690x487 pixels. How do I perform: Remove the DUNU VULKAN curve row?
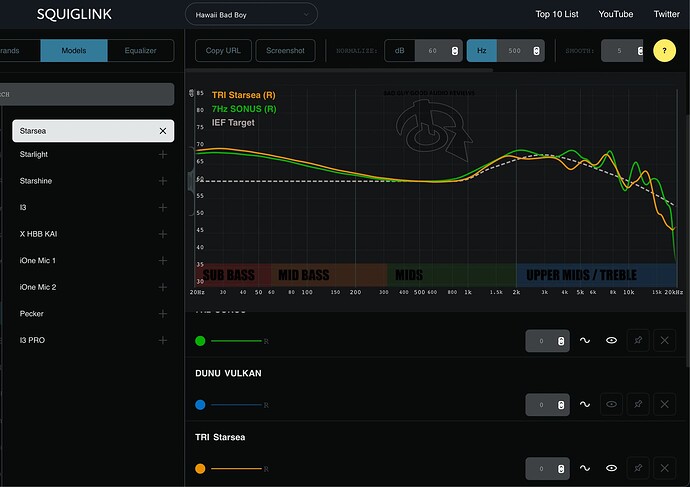(x=664, y=404)
